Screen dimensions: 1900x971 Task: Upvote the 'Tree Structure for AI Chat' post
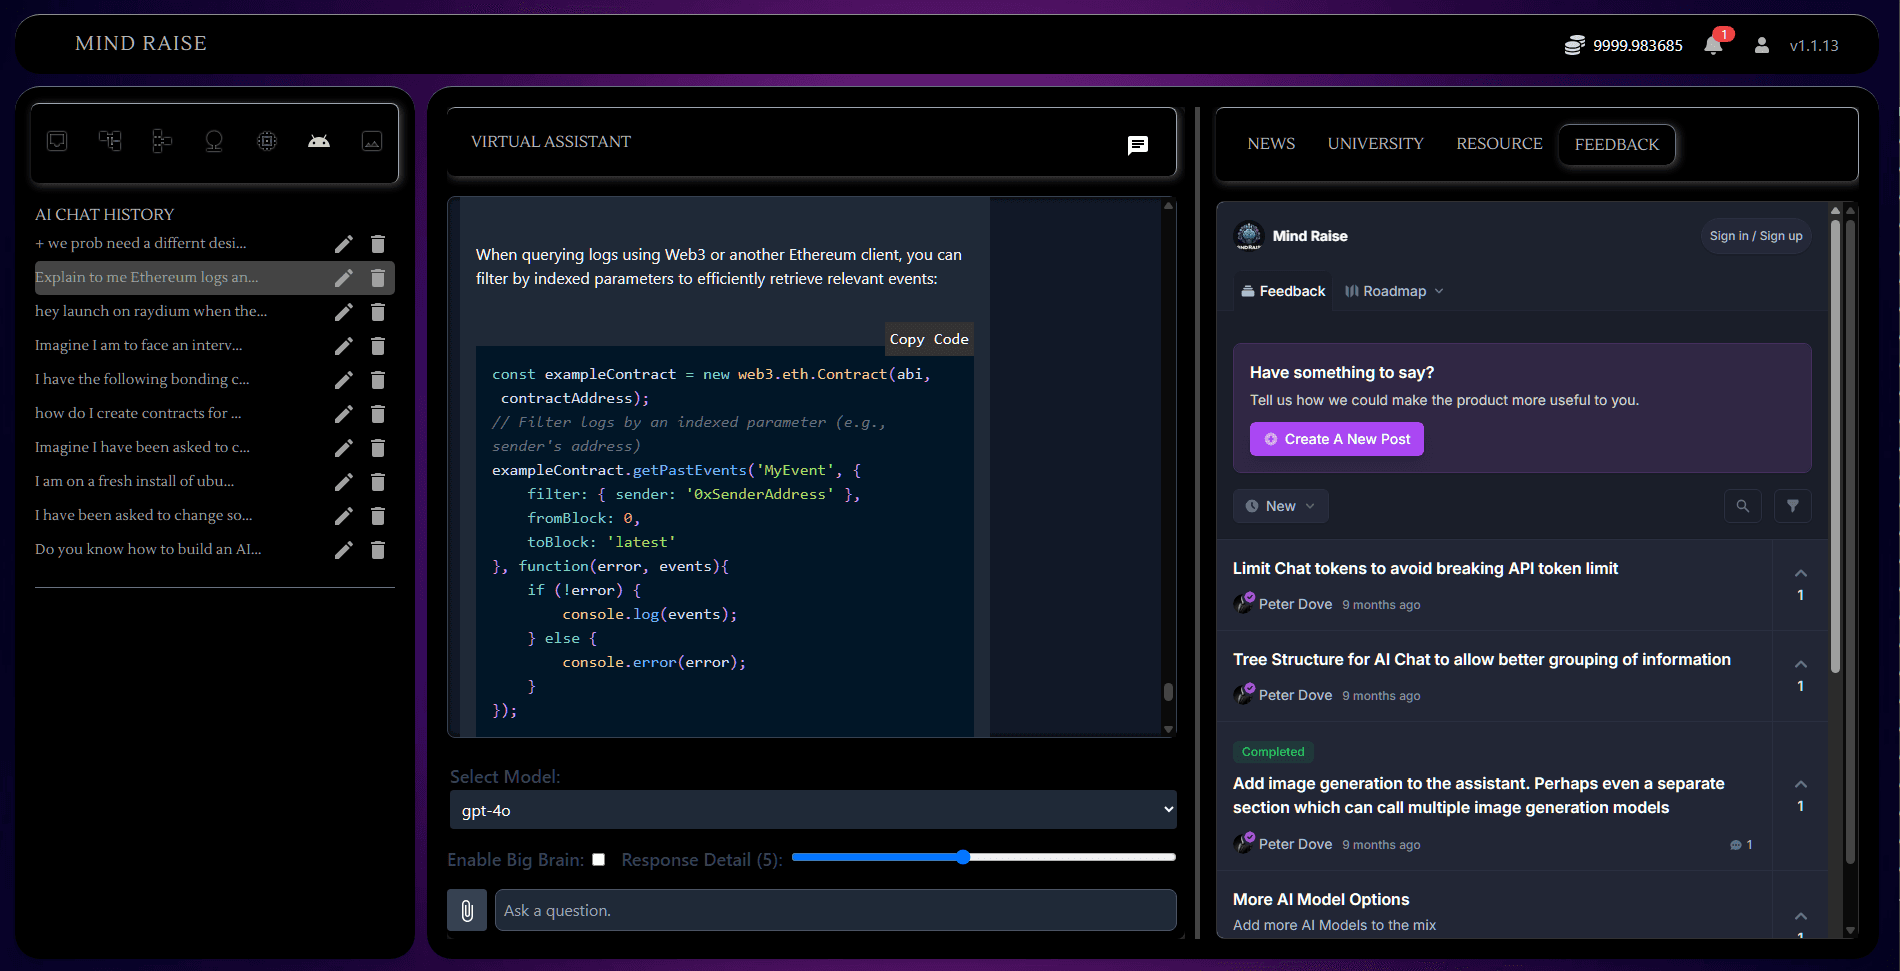(1800, 665)
